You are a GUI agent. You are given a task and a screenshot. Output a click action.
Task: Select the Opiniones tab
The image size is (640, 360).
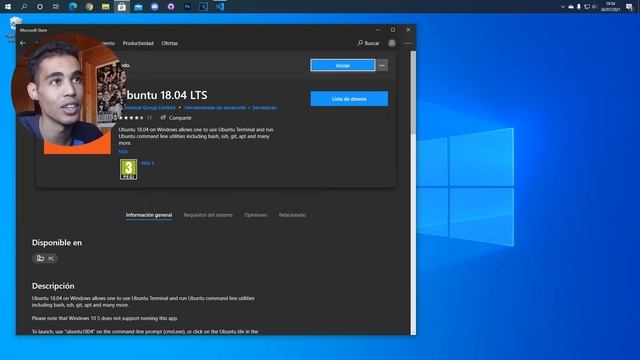[x=256, y=215]
